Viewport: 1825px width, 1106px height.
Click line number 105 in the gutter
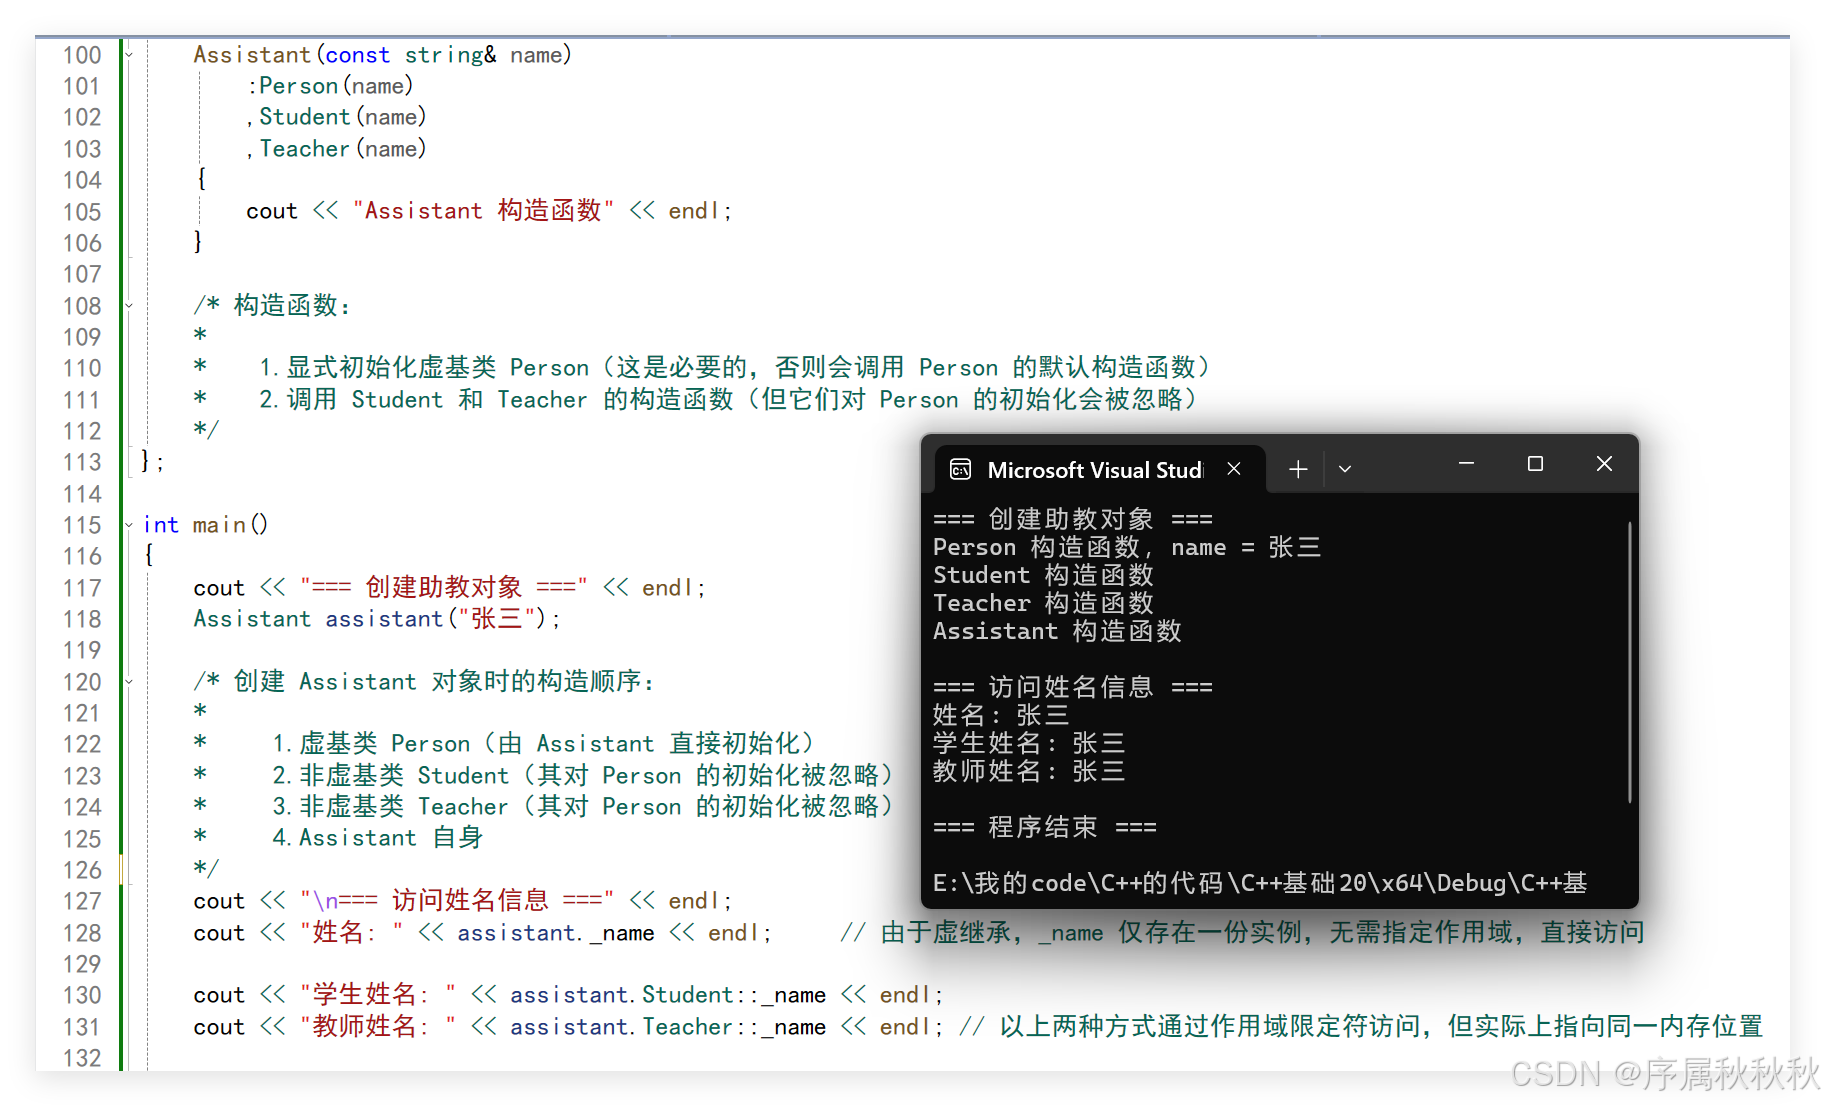82,212
